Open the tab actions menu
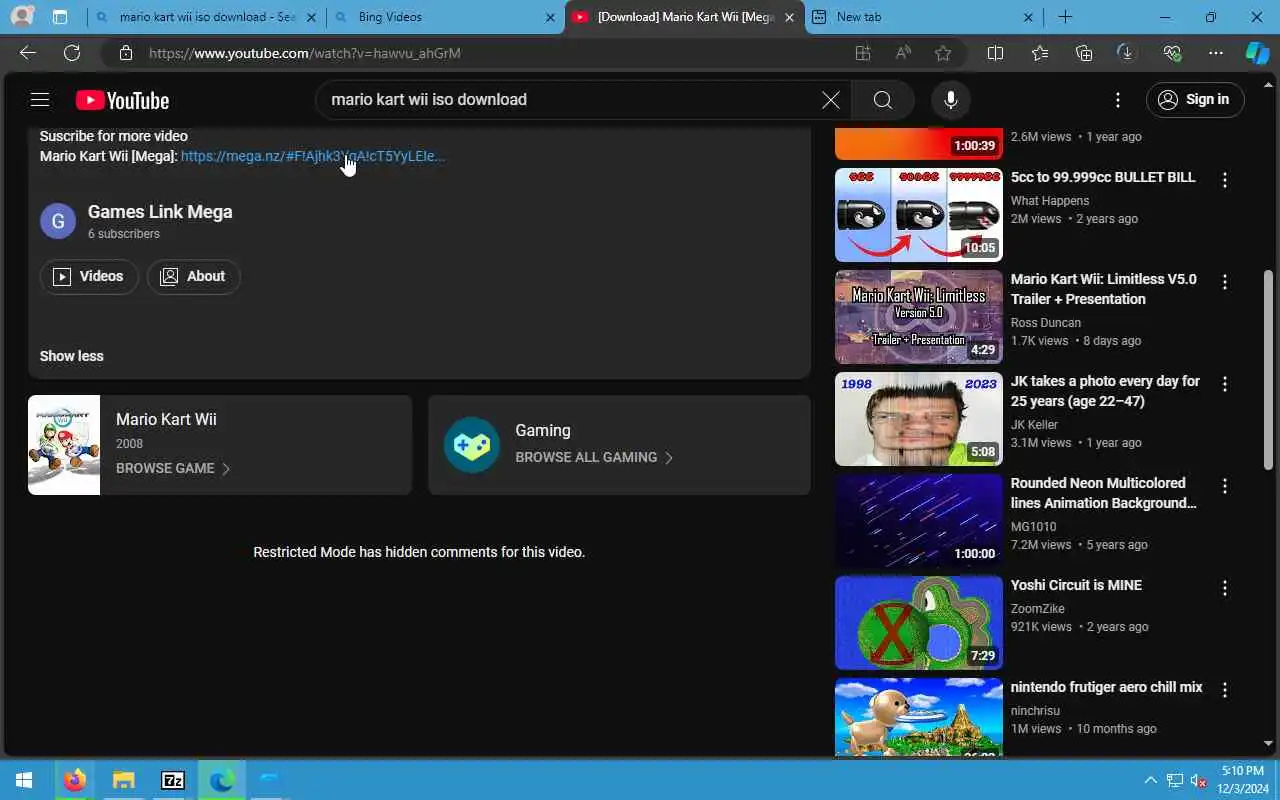This screenshot has height=800, width=1280. (x=60, y=17)
